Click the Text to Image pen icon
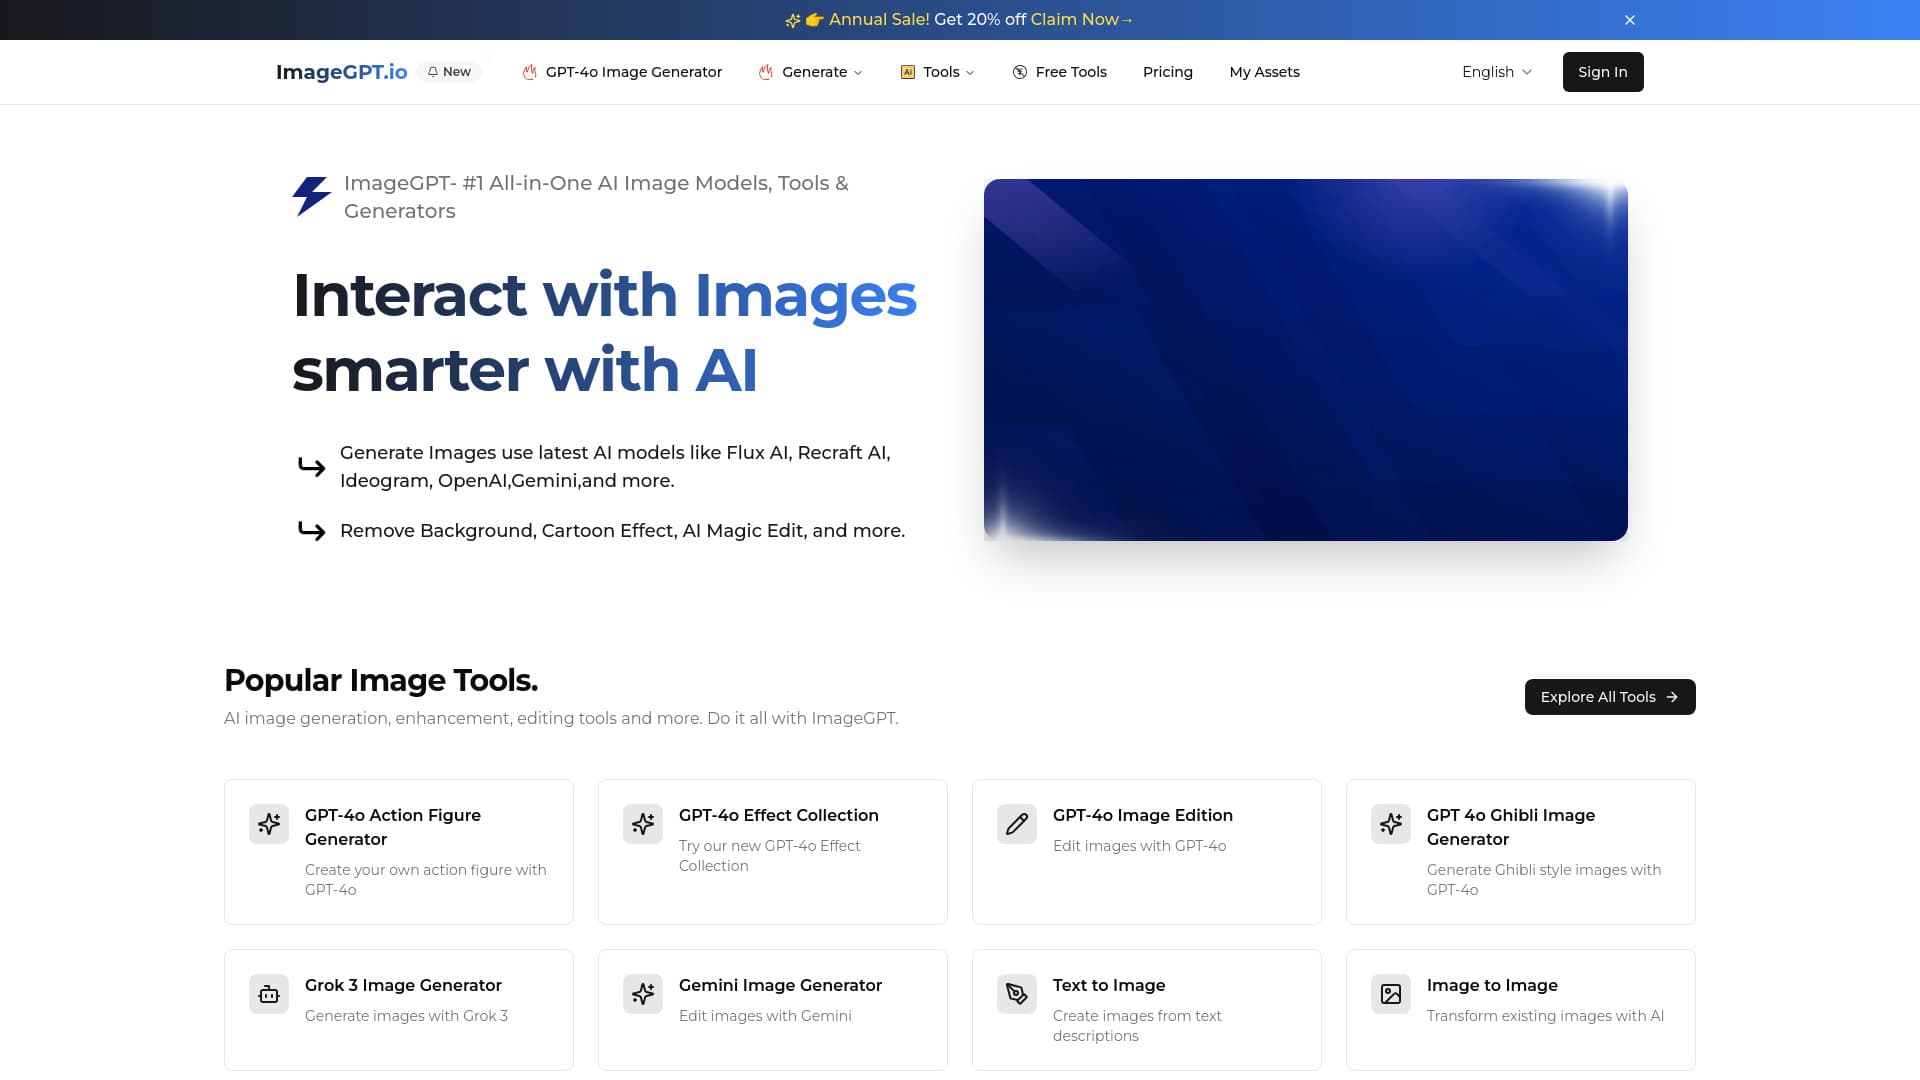Screen dimensions: 1920x1080 pyautogui.click(x=1017, y=993)
